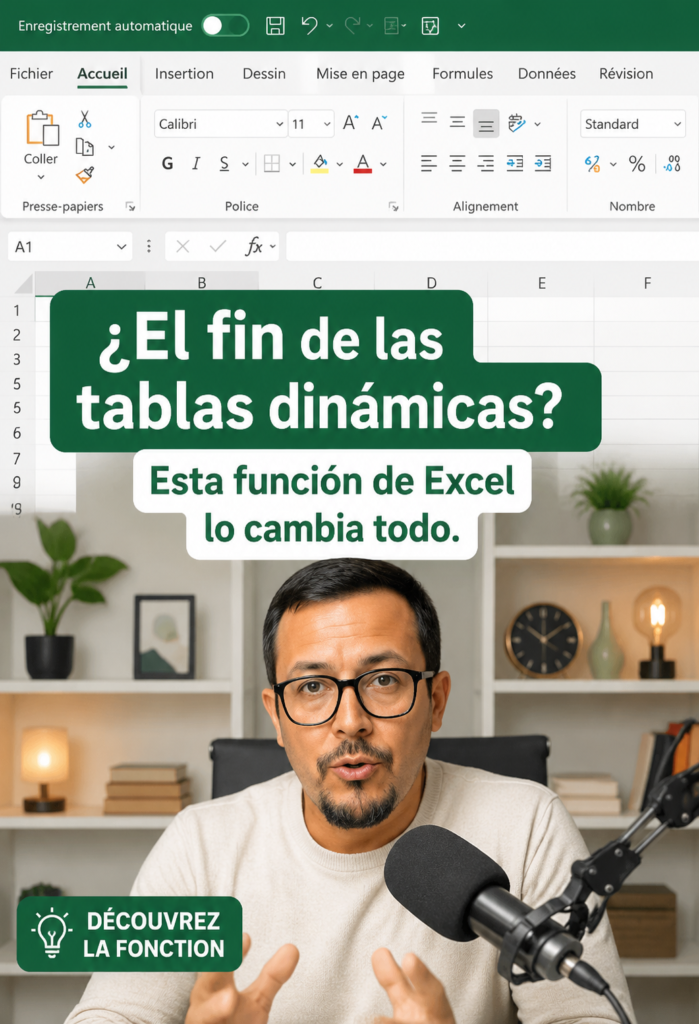Click the formula bar Enter checkmark icon
This screenshot has width=699, height=1024.
click(x=218, y=247)
